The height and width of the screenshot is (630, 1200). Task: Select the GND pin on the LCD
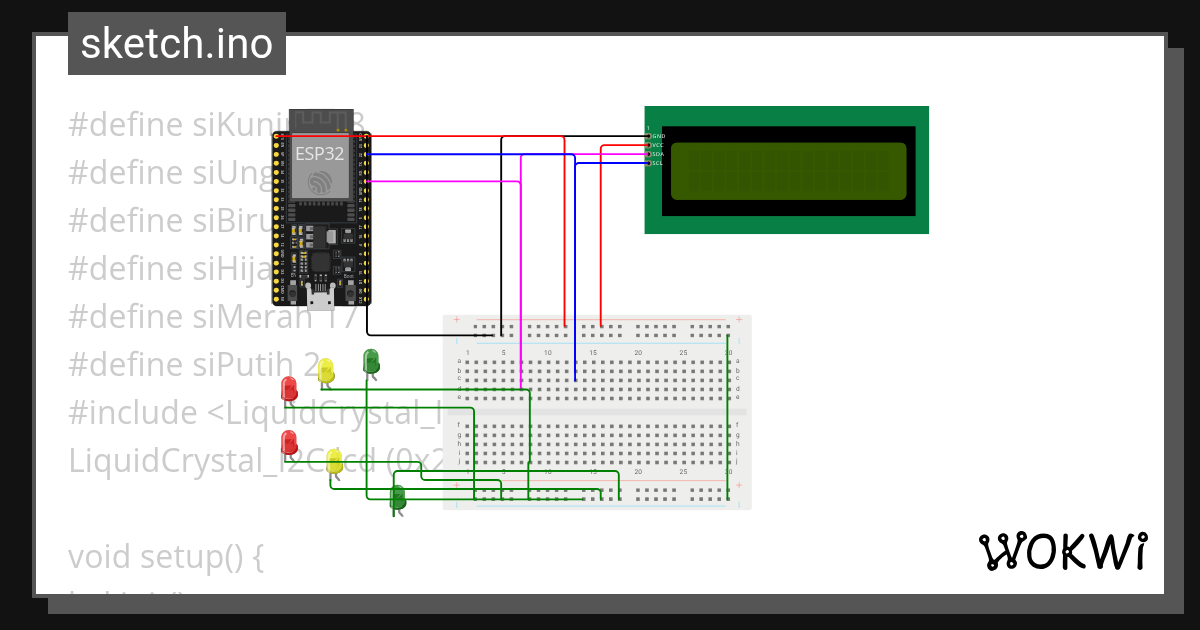coord(650,136)
